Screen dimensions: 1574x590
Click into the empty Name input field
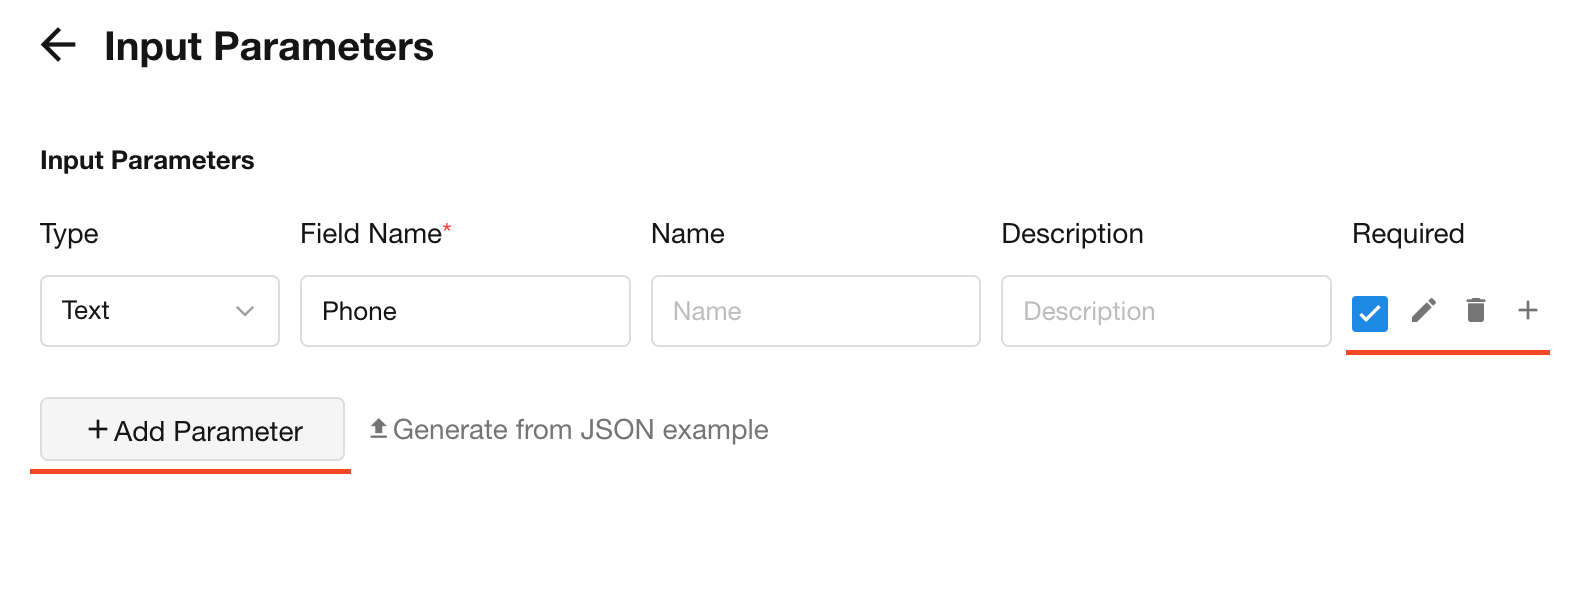coord(815,311)
